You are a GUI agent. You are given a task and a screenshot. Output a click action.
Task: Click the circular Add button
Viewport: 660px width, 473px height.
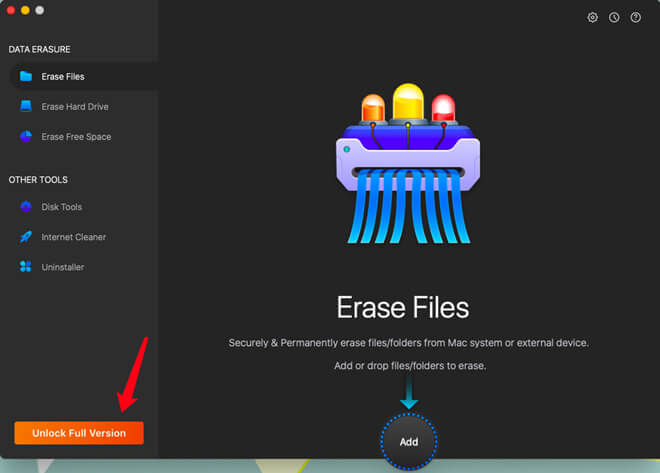(409, 441)
